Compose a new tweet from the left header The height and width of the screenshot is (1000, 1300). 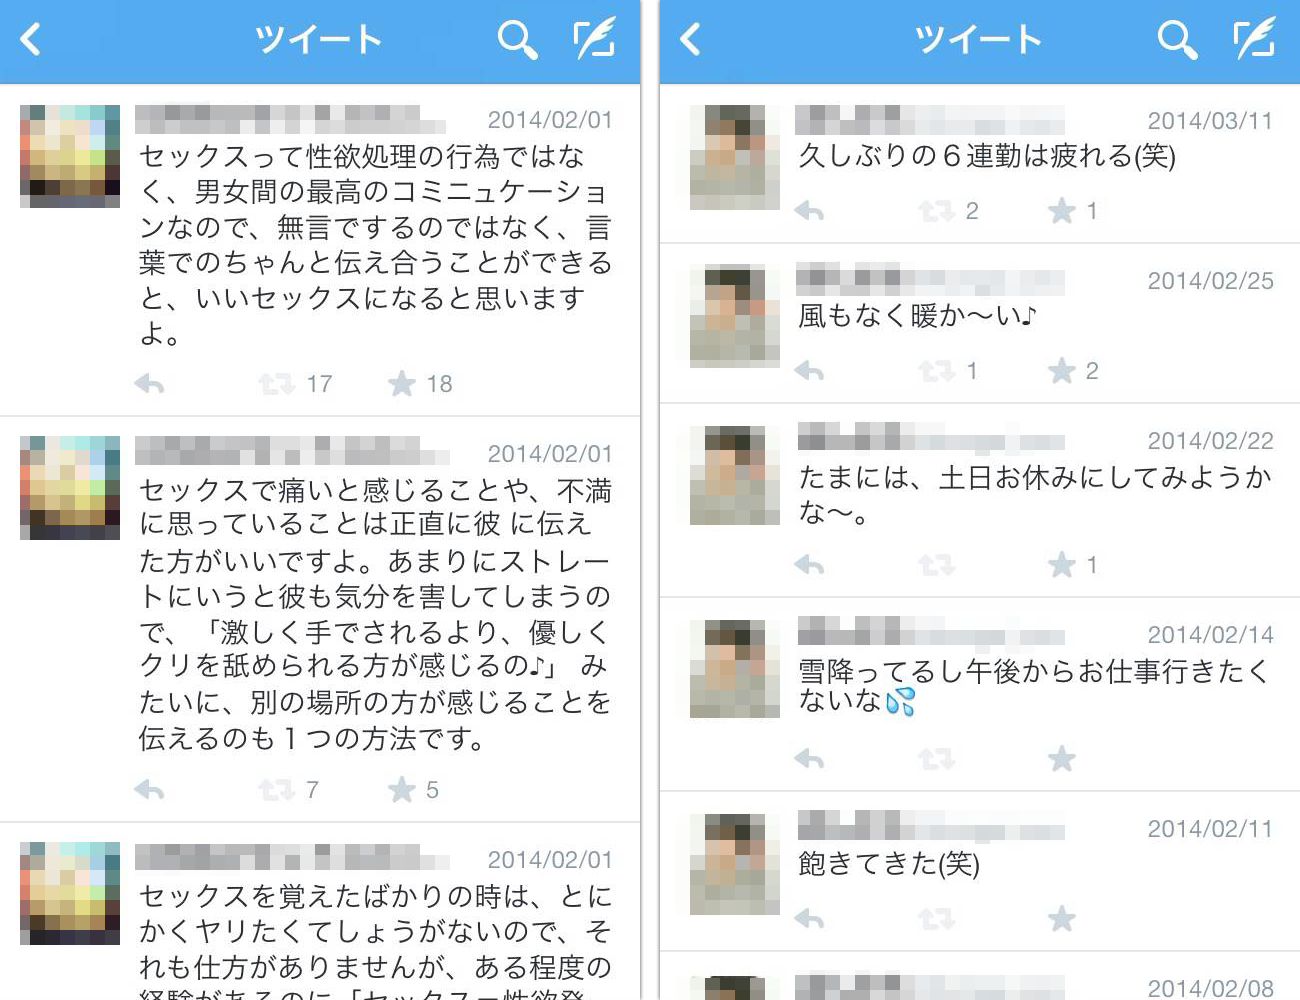tap(594, 38)
